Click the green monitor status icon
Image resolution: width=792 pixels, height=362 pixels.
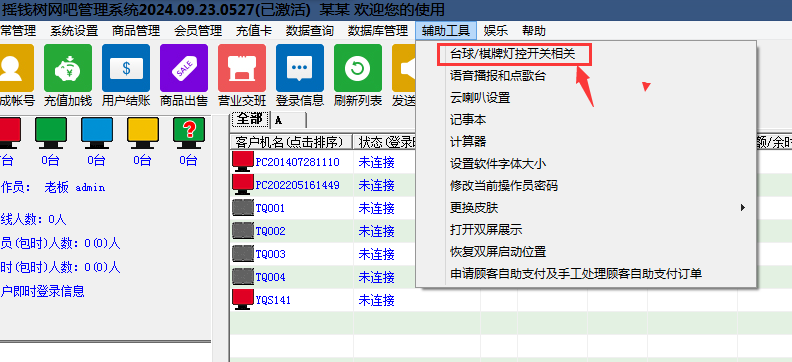51,132
